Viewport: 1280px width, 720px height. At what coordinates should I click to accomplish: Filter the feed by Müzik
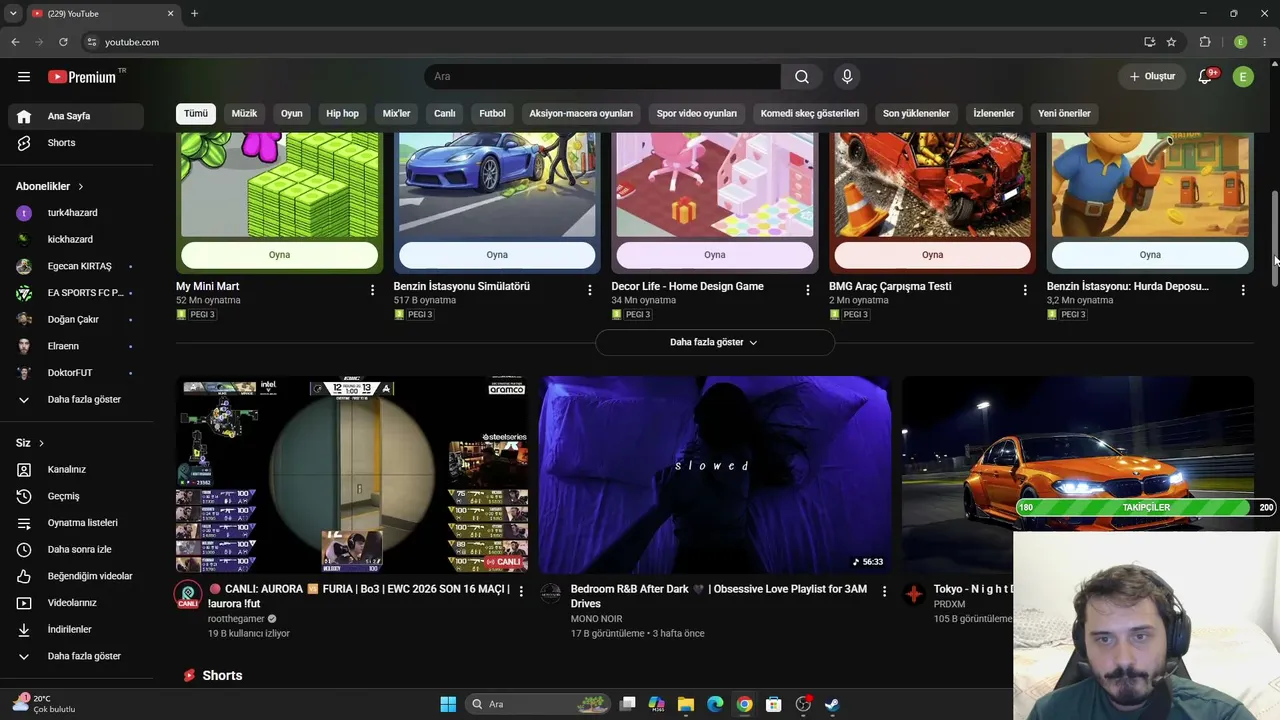pyautogui.click(x=245, y=113)
